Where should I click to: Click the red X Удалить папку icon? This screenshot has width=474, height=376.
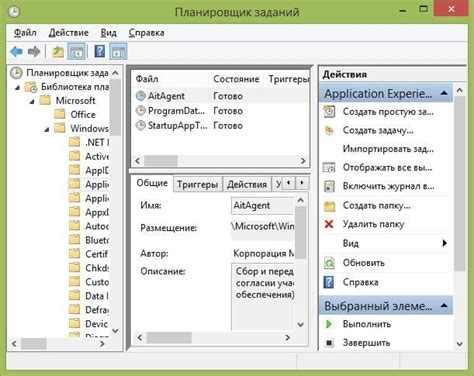329,224
